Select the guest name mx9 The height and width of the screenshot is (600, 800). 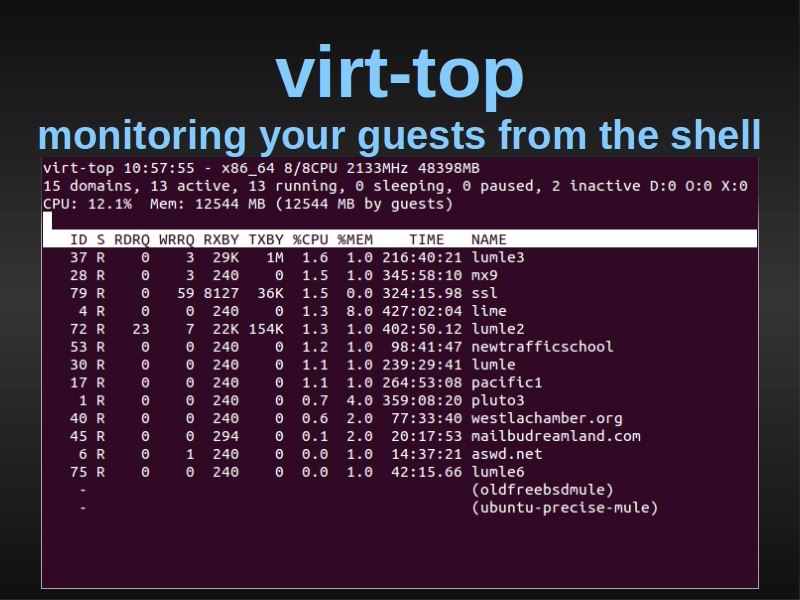[484, 276]
